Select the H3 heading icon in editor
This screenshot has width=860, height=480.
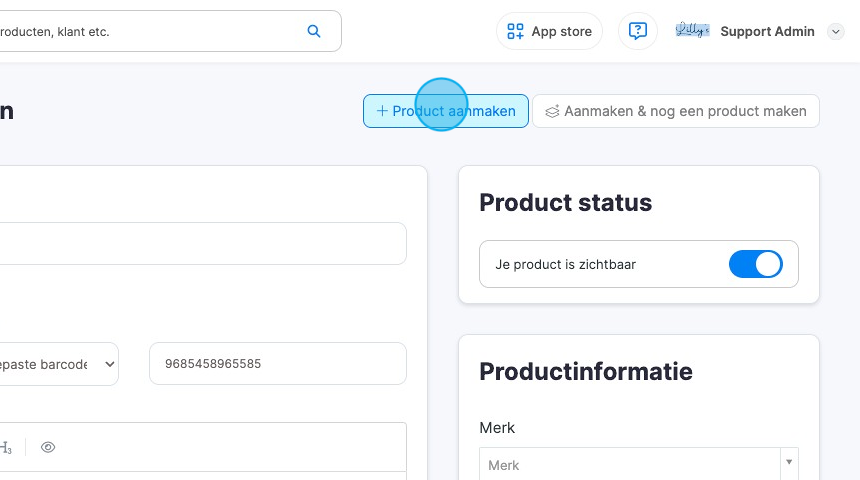pyautogui.click(x=6, y=448)
